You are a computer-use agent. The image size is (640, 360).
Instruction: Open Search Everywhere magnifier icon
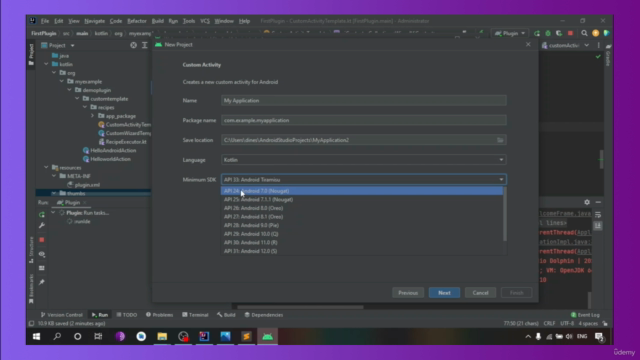pyautogui.click(x=584, y=33)
